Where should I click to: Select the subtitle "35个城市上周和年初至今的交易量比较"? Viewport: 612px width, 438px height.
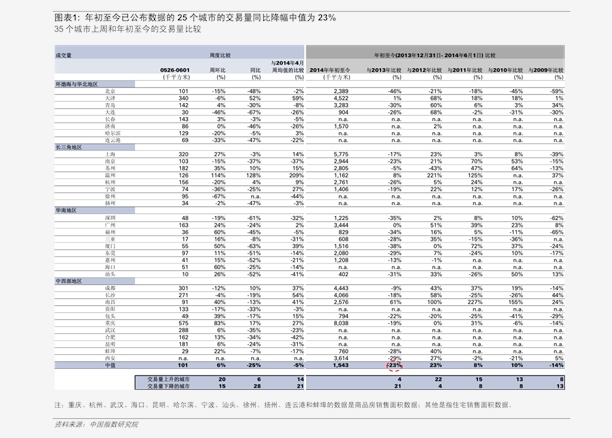coord(128,30)
